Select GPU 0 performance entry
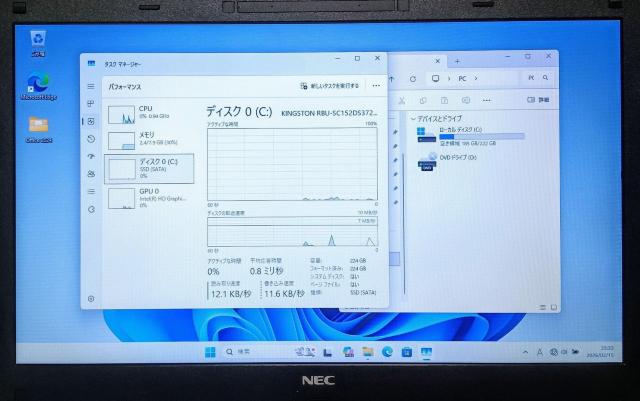 149,198
